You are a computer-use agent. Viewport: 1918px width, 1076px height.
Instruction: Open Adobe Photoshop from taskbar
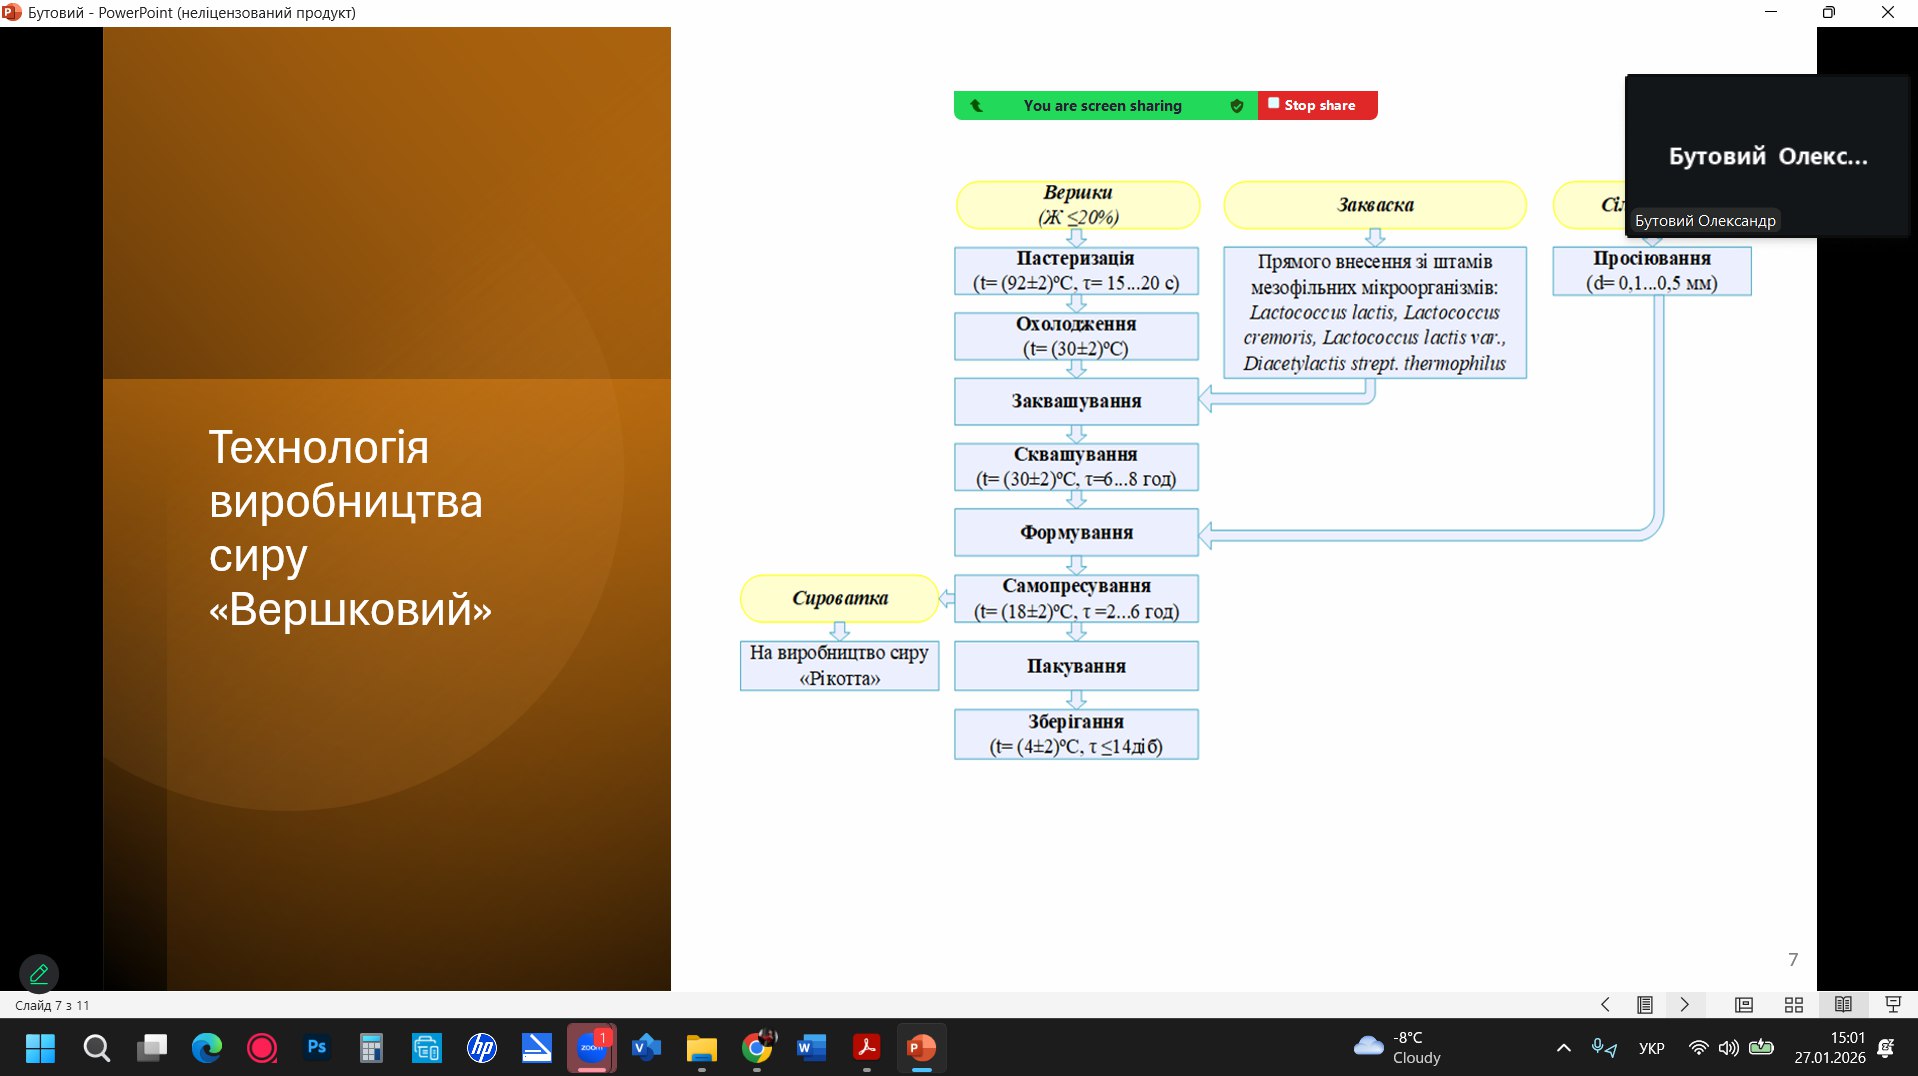coord(317,1048)
